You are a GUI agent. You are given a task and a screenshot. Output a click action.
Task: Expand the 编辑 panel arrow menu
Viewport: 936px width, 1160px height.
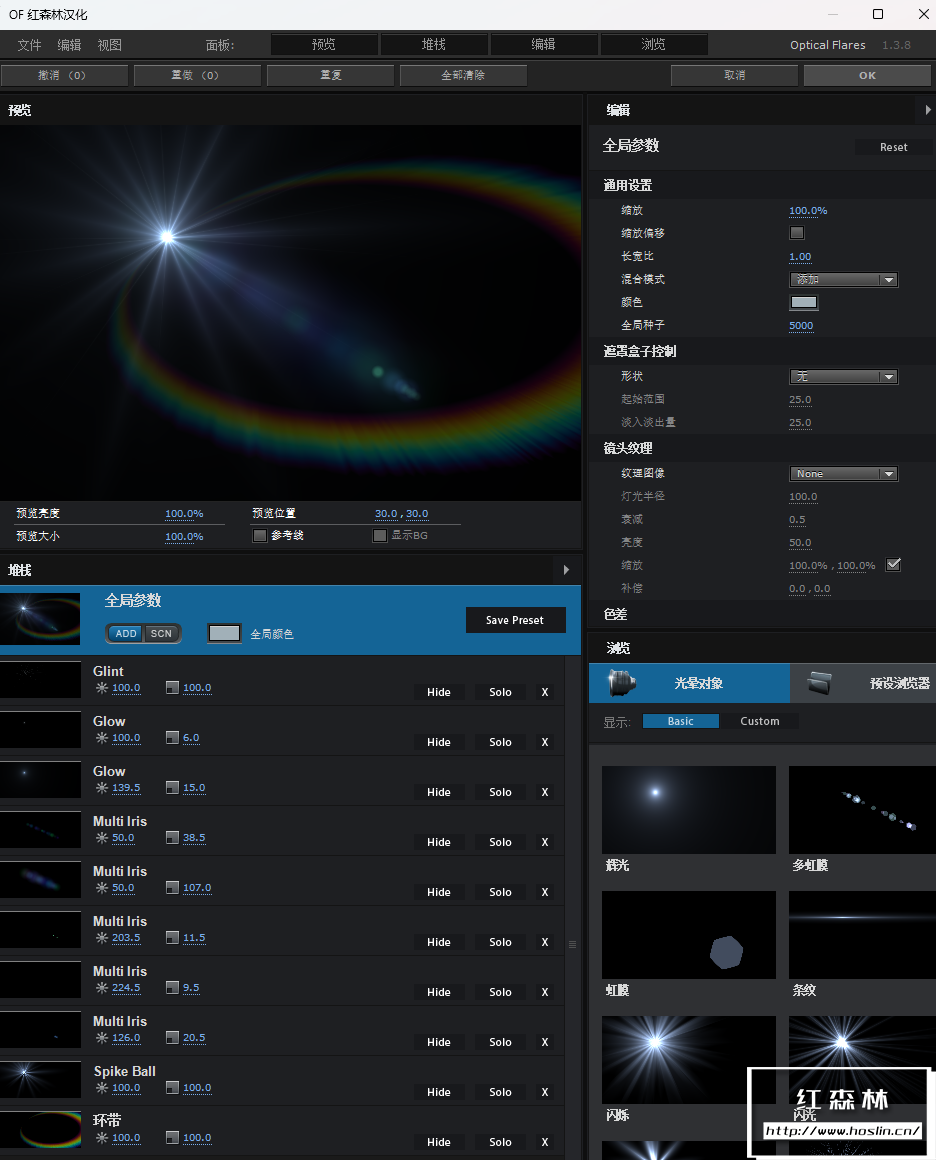pos(928,110)
